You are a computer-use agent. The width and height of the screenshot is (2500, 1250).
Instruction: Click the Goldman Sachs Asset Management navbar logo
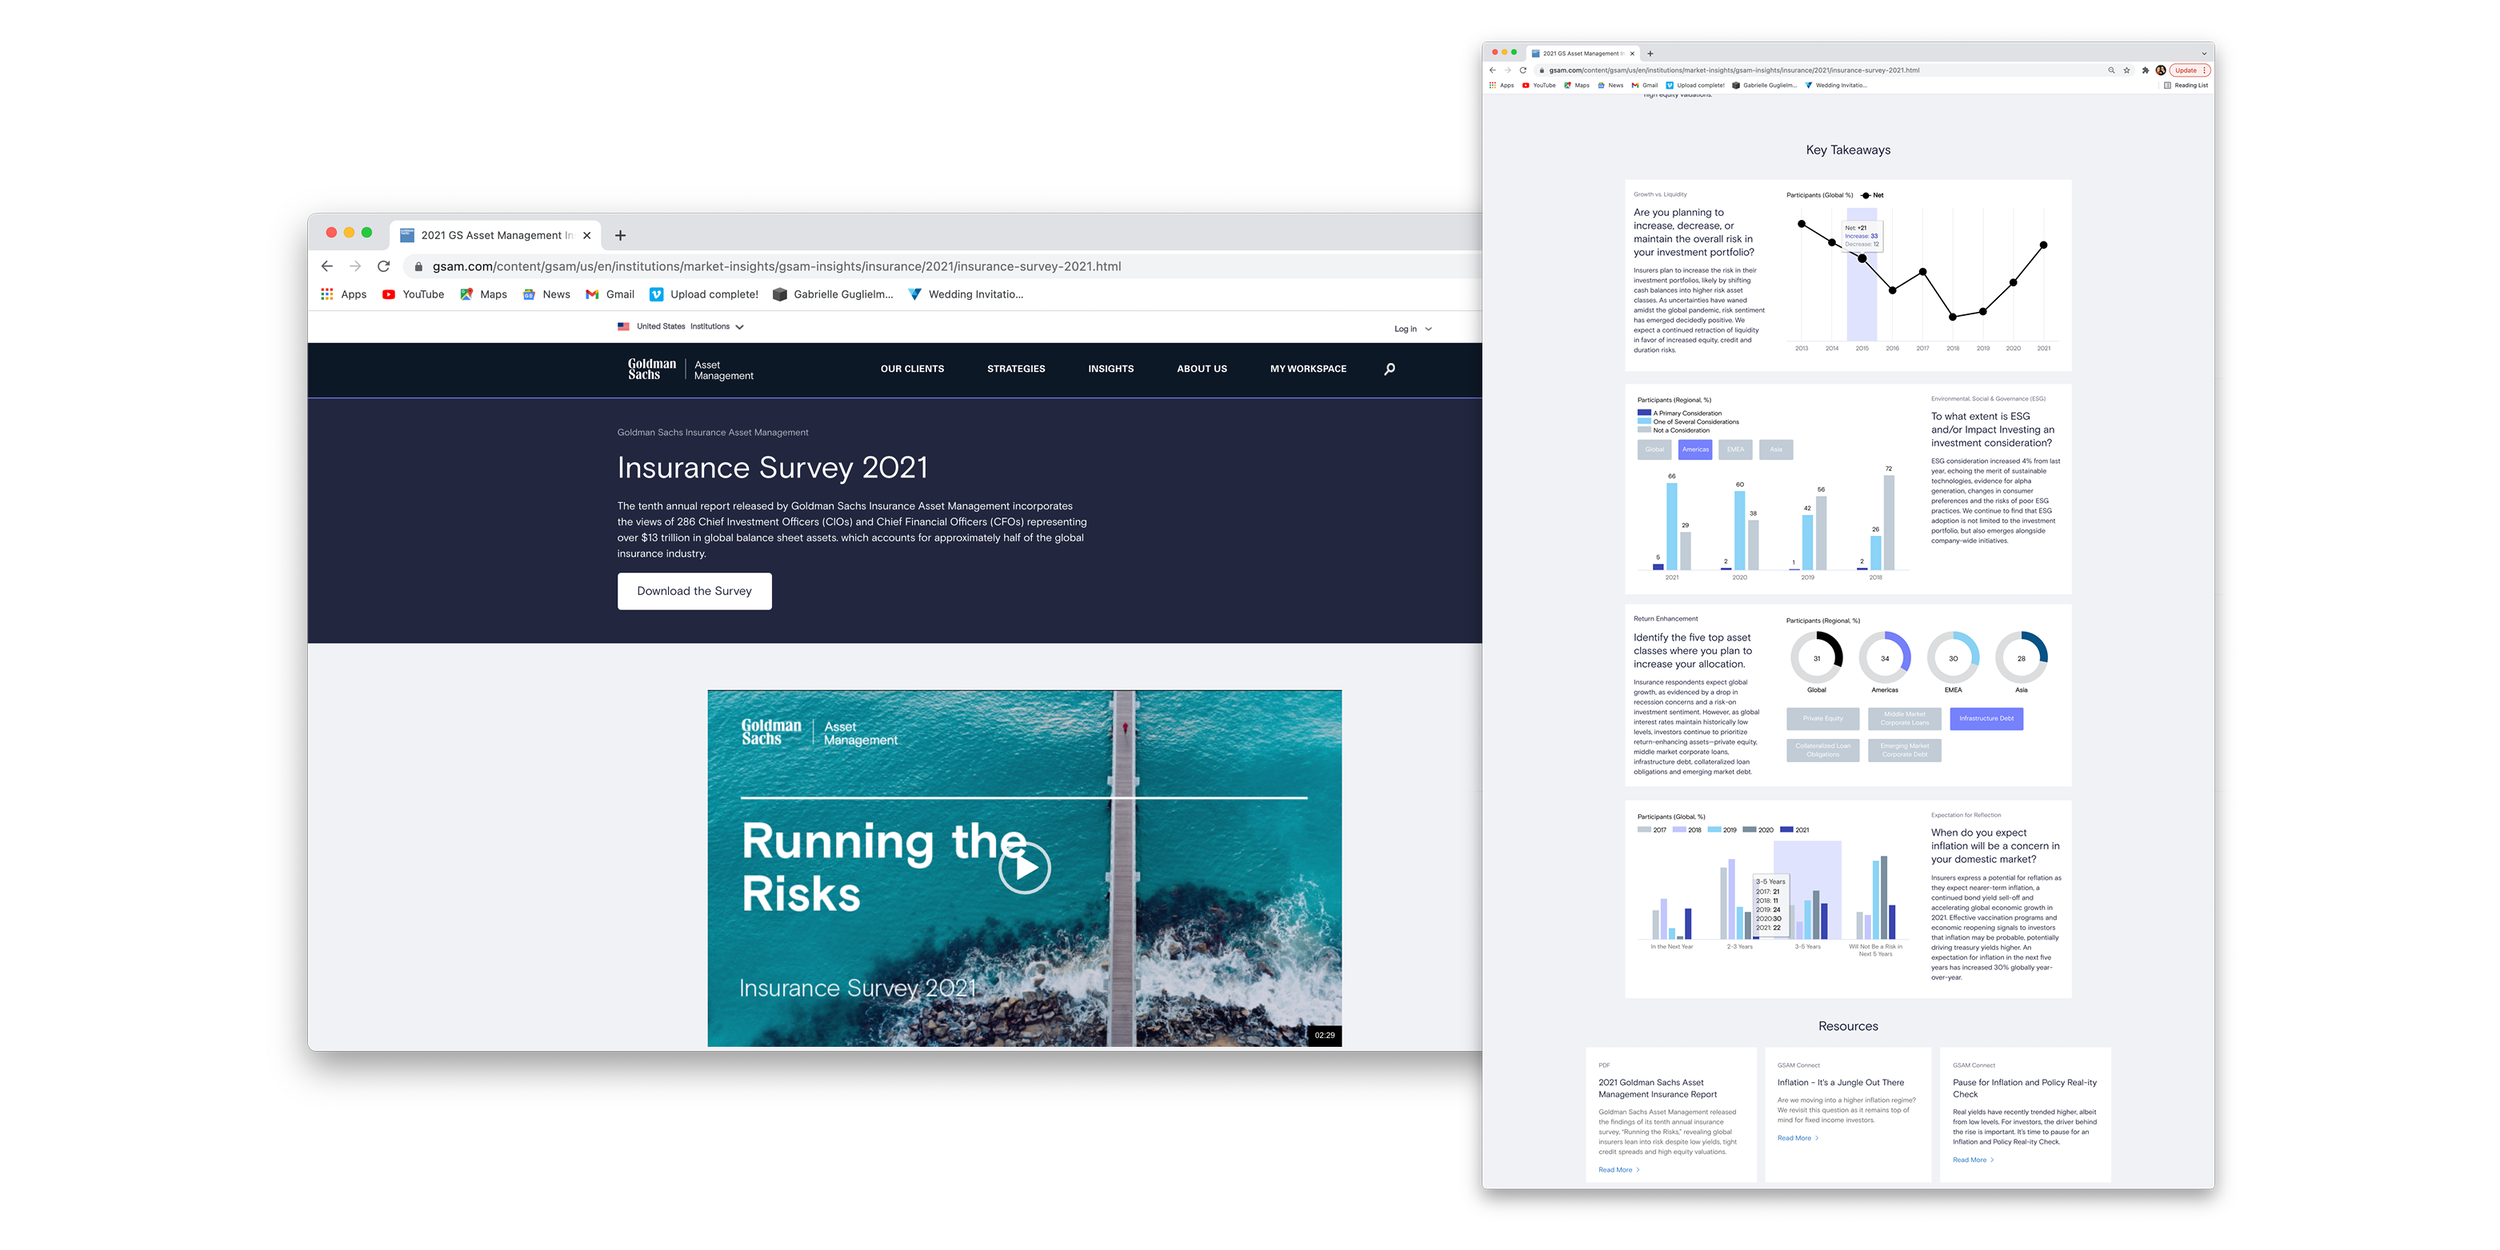[x=690, y=369]
